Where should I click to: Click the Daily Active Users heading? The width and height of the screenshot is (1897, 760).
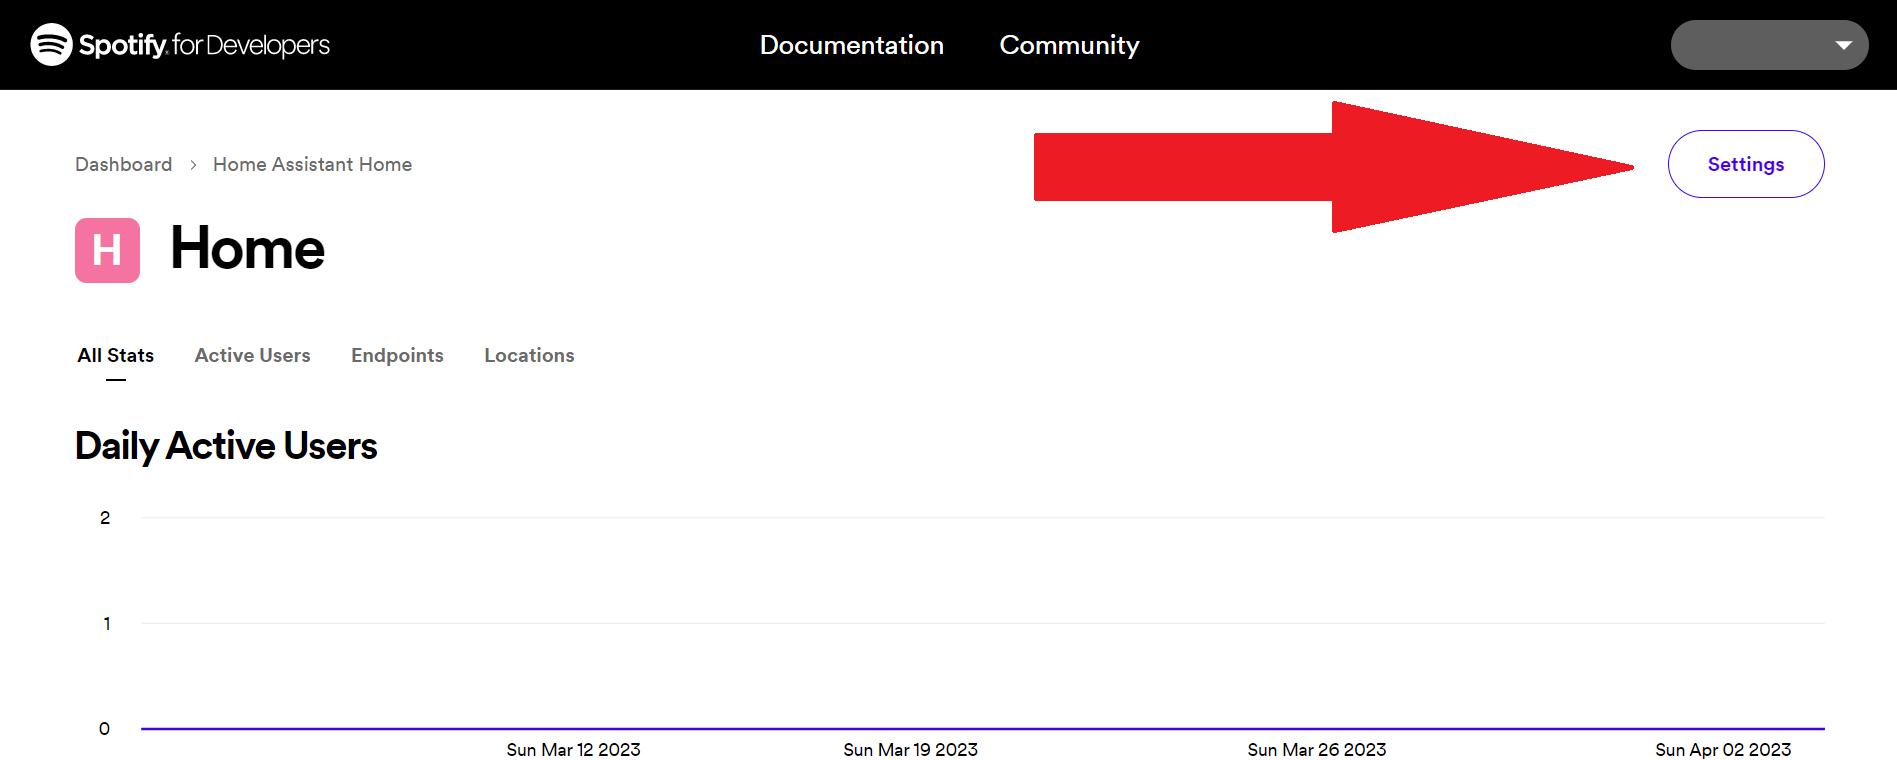(226, 446)
